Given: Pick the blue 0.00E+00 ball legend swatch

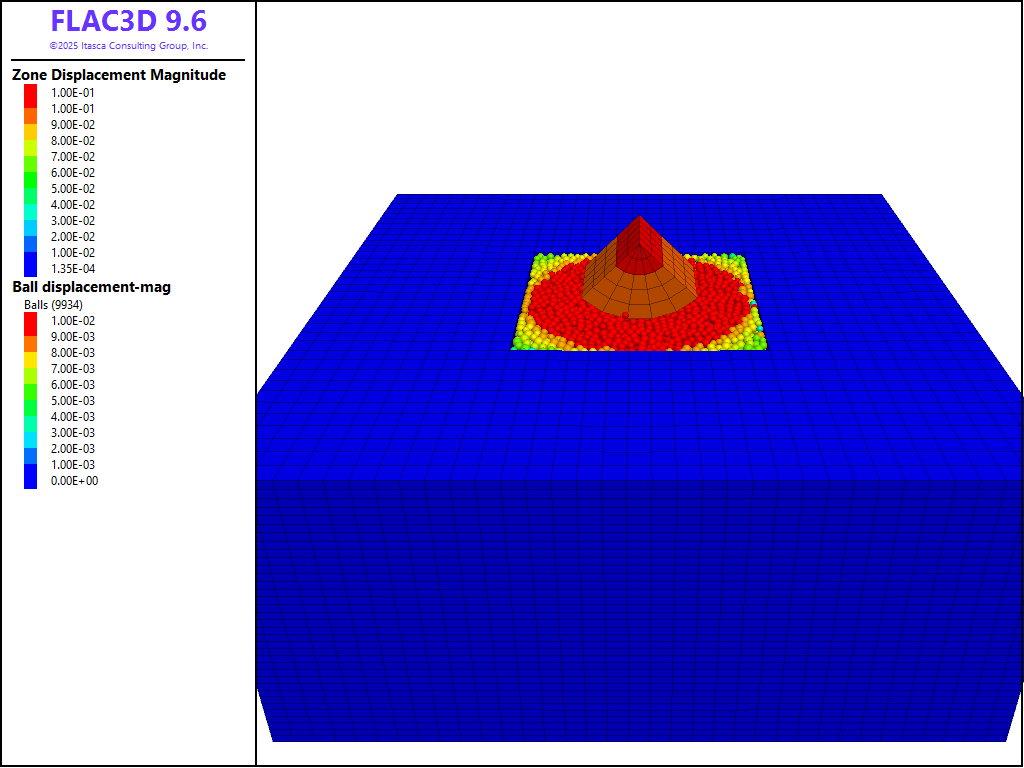Looking at the screenshot, I should 31,480.
